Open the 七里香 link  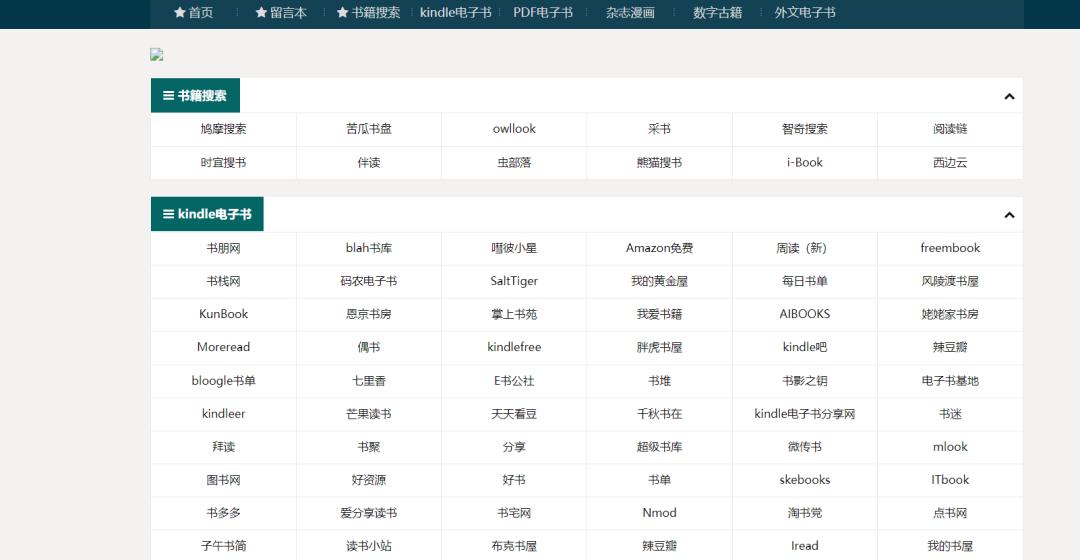pos(368,381)
